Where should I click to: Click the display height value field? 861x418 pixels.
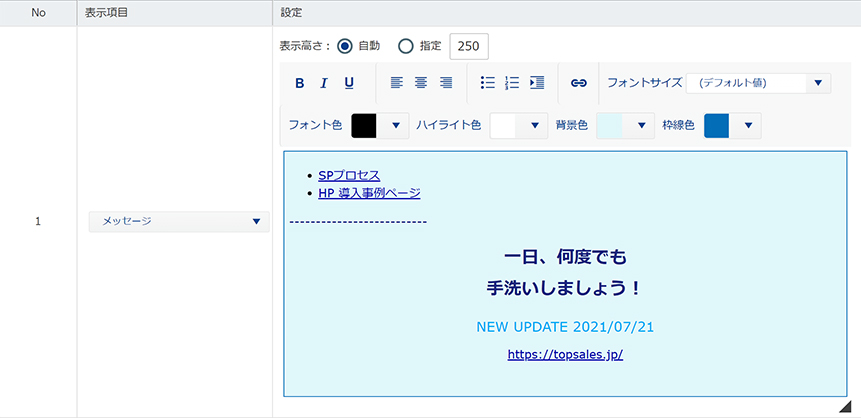pyautogui.click(x=469, y=46)
